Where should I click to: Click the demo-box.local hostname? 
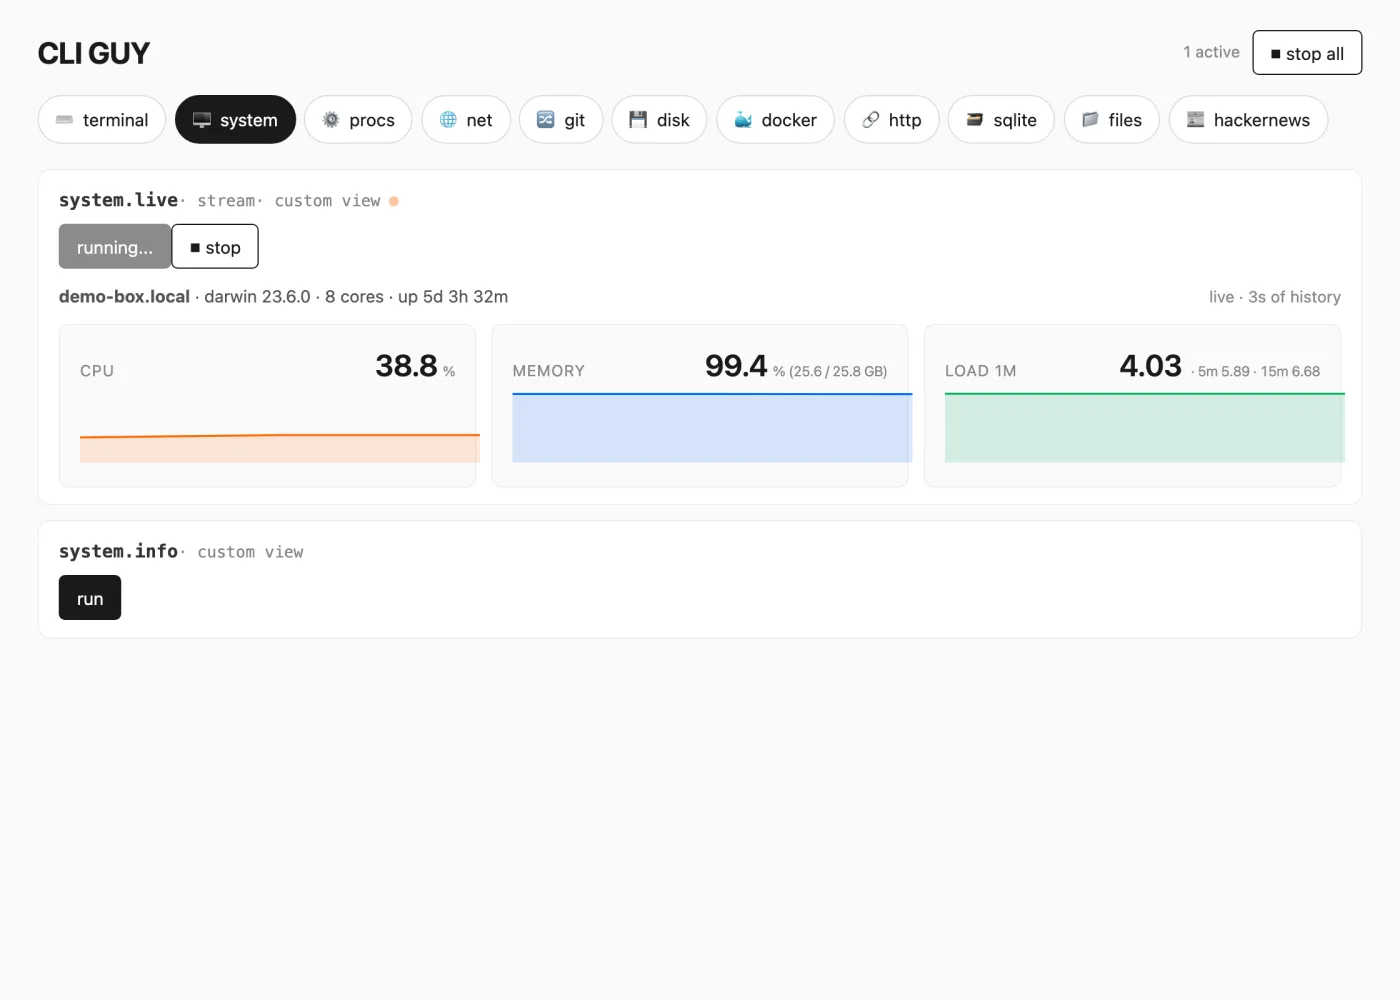(124, 297)
